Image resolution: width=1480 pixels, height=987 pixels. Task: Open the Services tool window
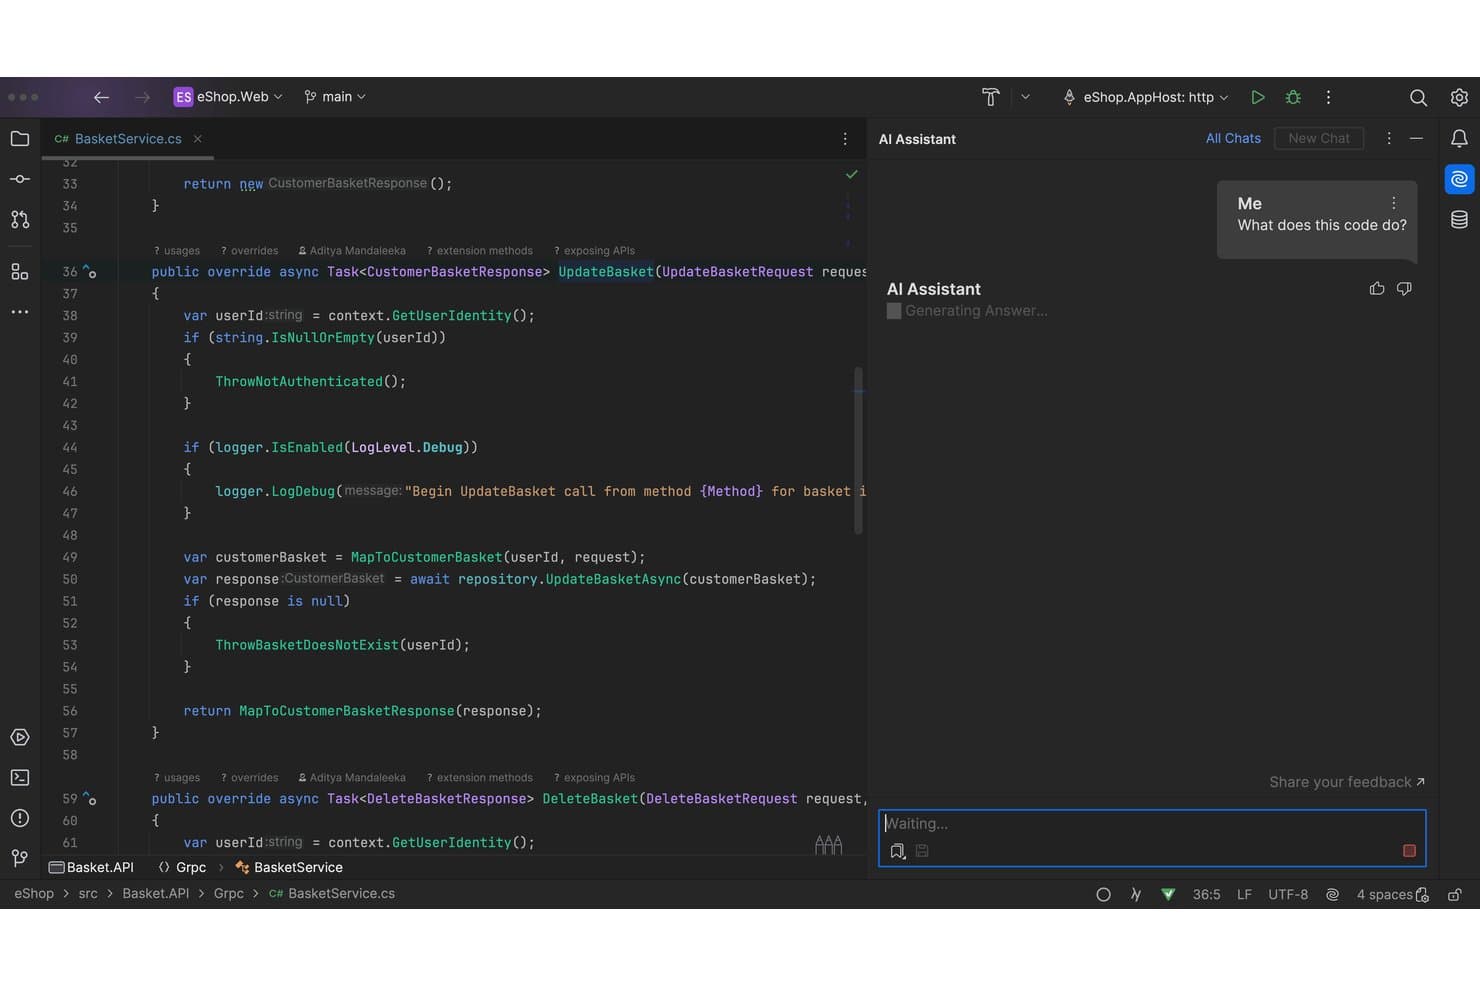click(20, 737)
